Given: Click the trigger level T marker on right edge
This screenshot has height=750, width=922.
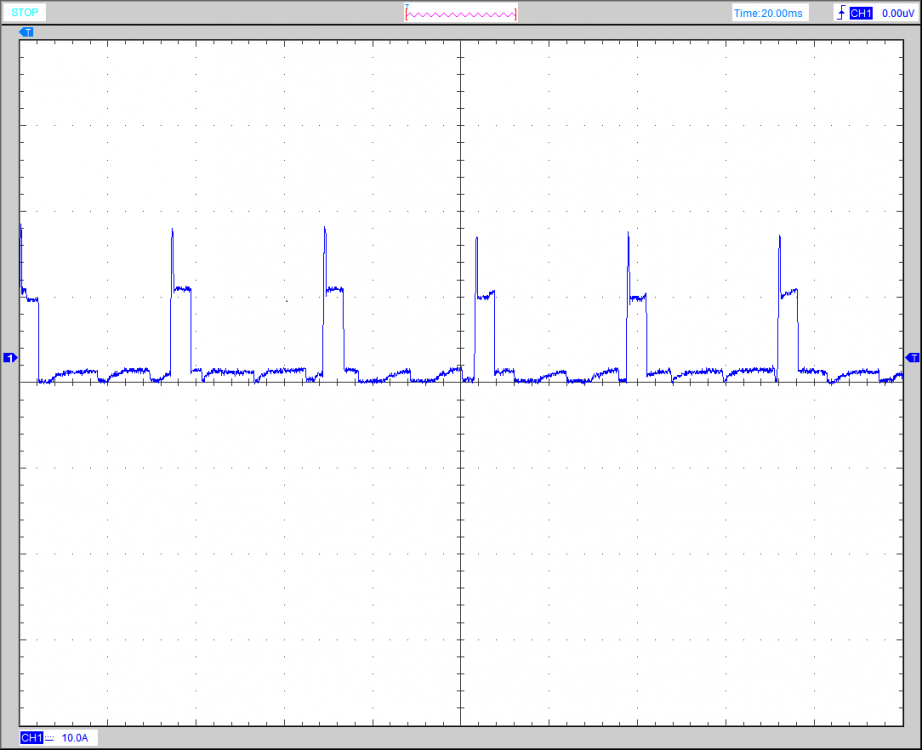Looking at the screenshot, I should pos(912,357).
